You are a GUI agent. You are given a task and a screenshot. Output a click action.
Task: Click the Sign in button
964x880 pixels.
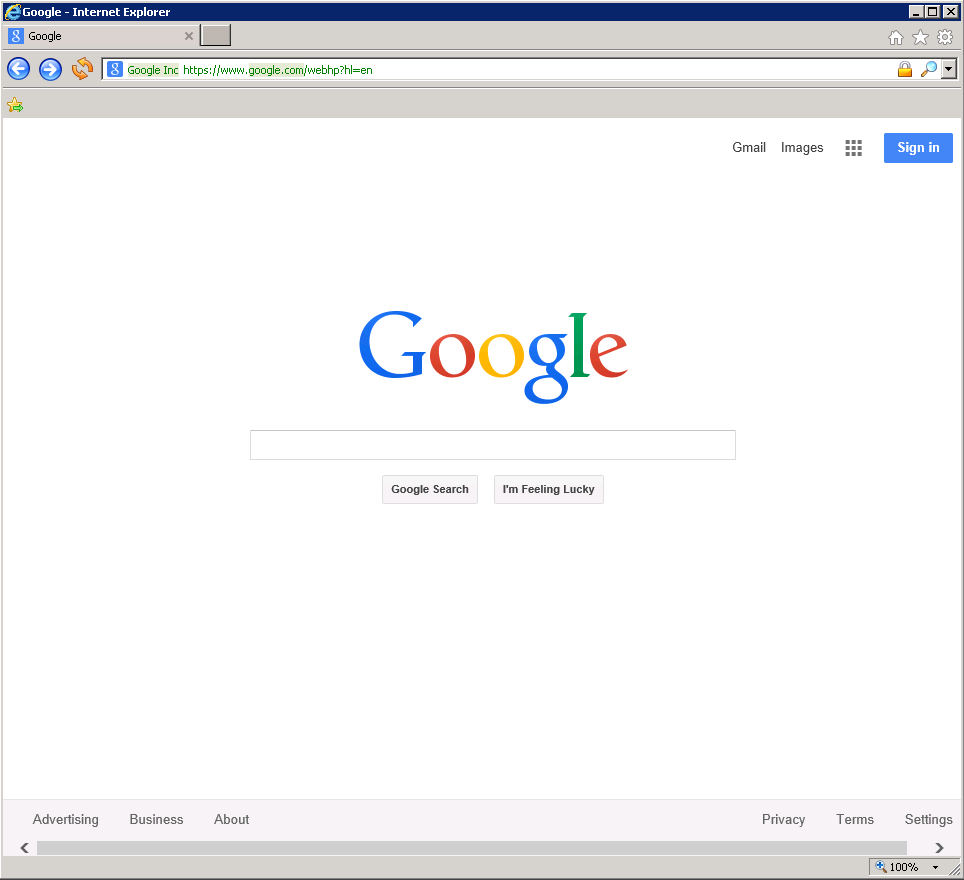click(x=918, y=148)
